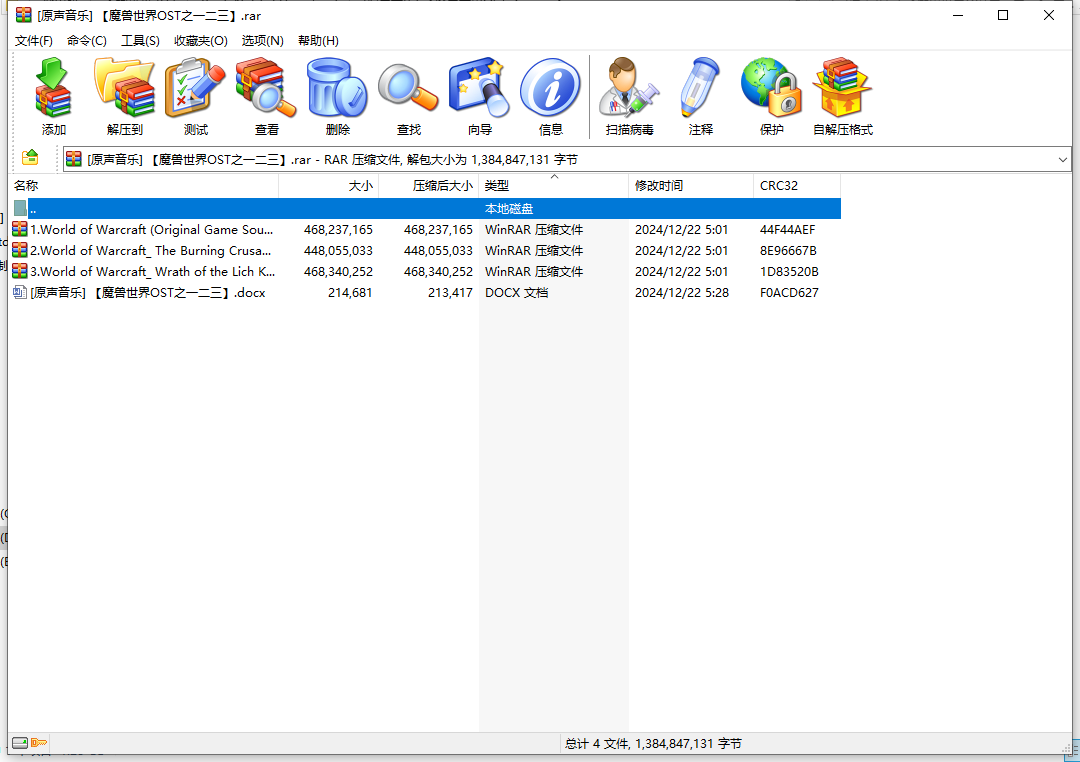Click the 1.World of Warcraft rar file icon
This screenshot has width=1080, height=762.
tap(20, 229)
